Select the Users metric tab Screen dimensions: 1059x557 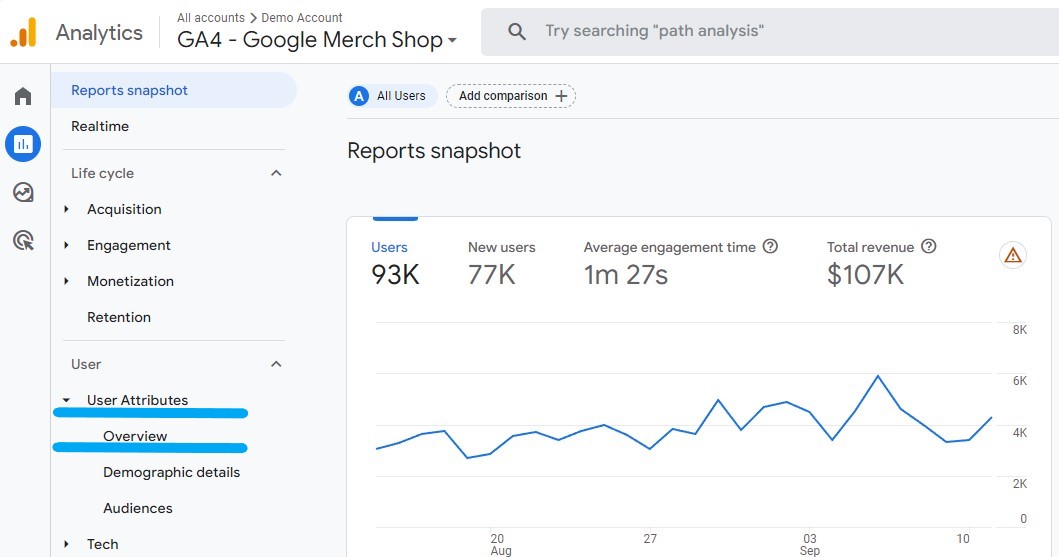(395, 263)
